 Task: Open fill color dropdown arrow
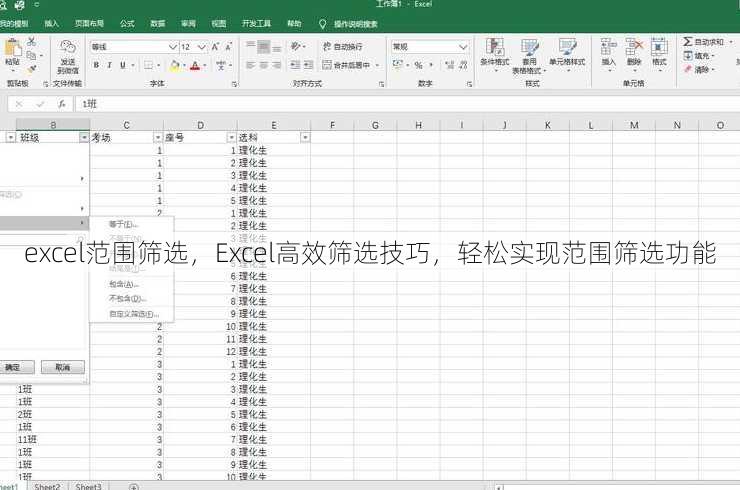[184, 65]
